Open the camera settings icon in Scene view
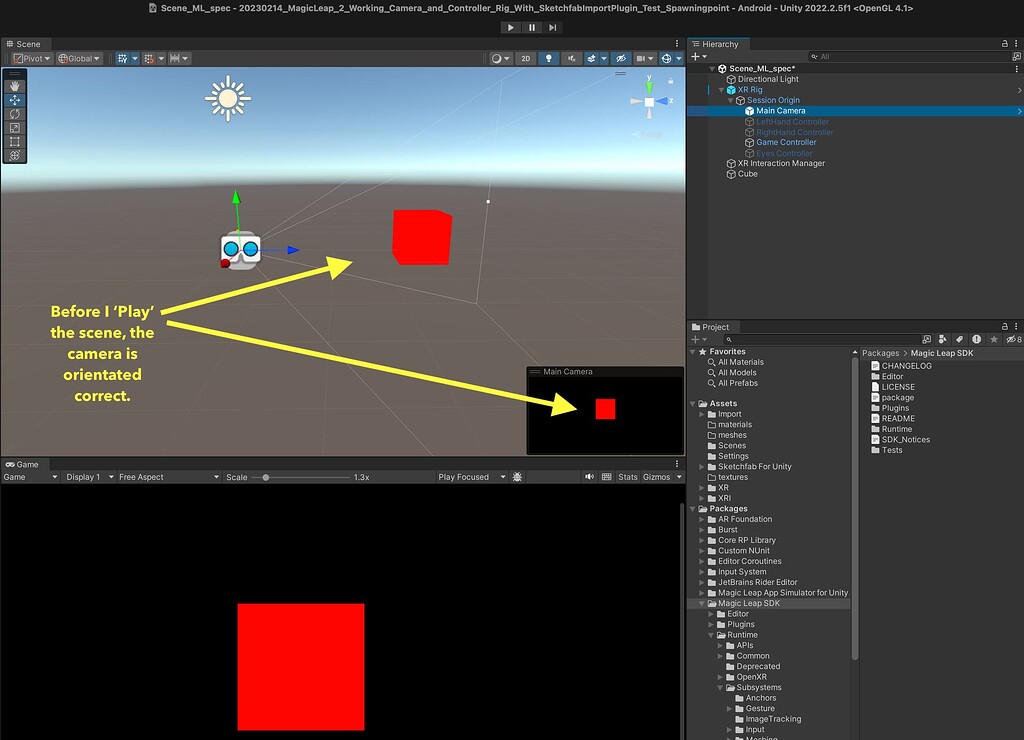Viewport: 1024px width, 740px height. click(642, 58)
